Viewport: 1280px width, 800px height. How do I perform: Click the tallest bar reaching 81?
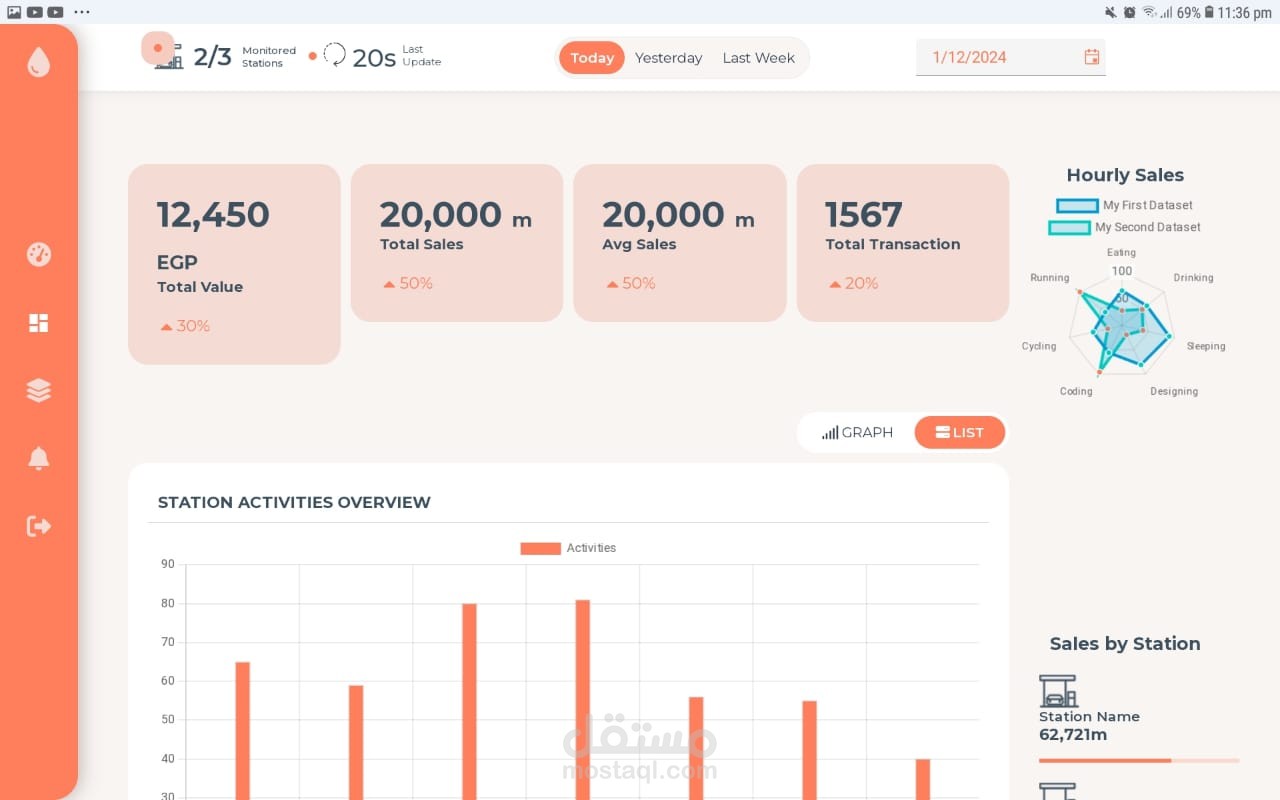tap(583, 699)
